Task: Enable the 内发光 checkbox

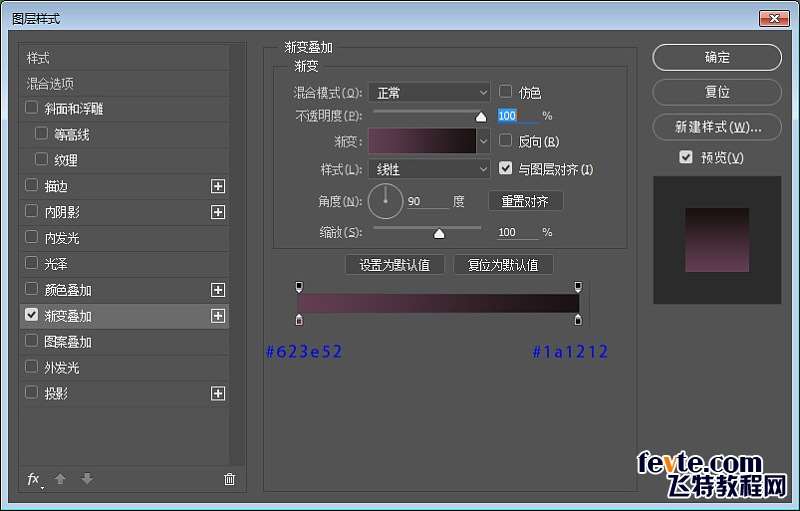Action: click(x=32, y=237)
